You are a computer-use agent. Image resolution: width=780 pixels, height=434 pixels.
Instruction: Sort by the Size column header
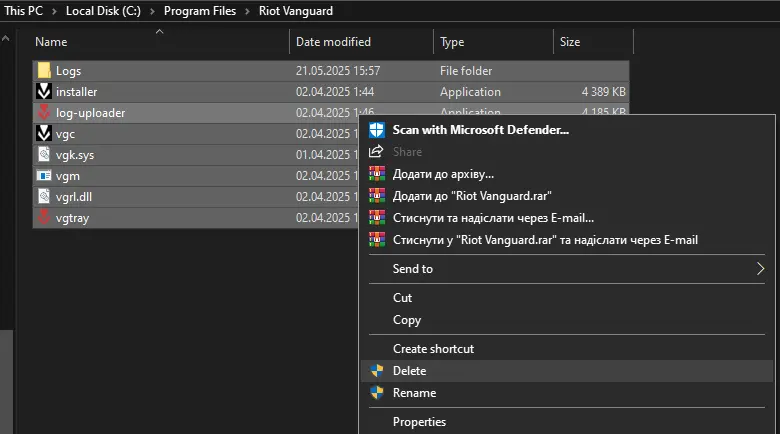[x=593, y=42]
